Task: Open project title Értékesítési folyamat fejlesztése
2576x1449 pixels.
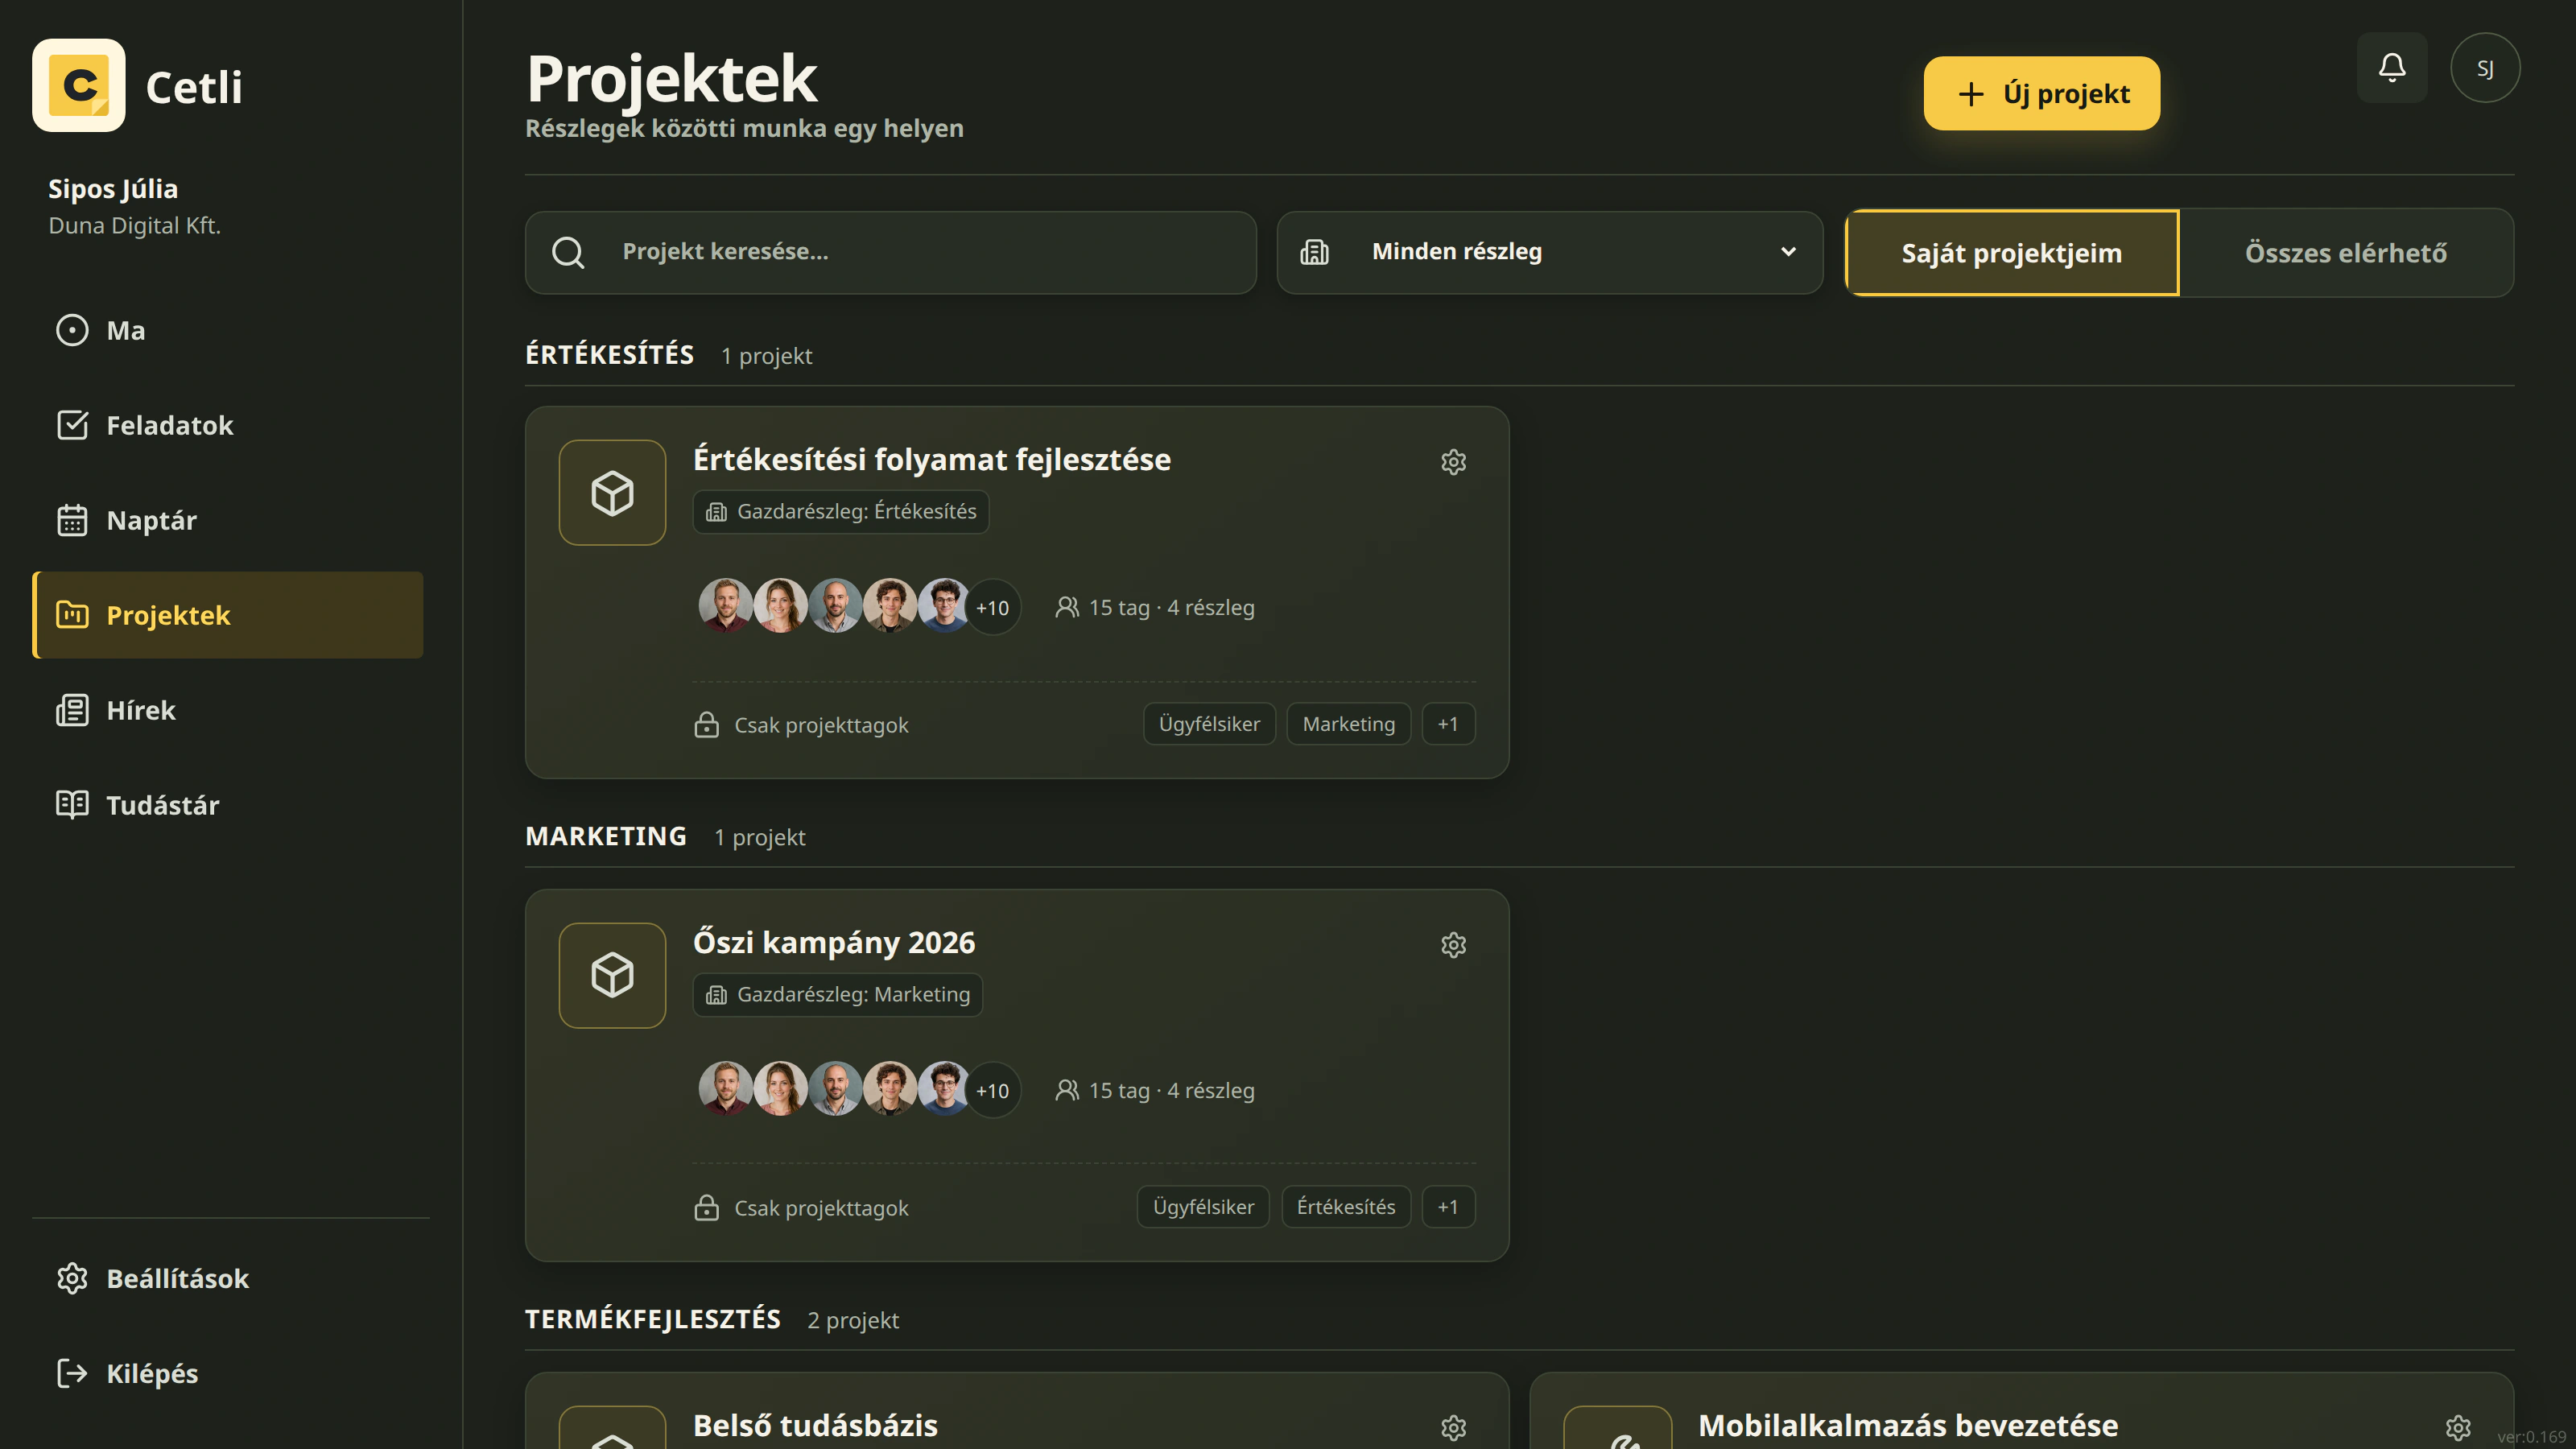Action: pos(931,459)
